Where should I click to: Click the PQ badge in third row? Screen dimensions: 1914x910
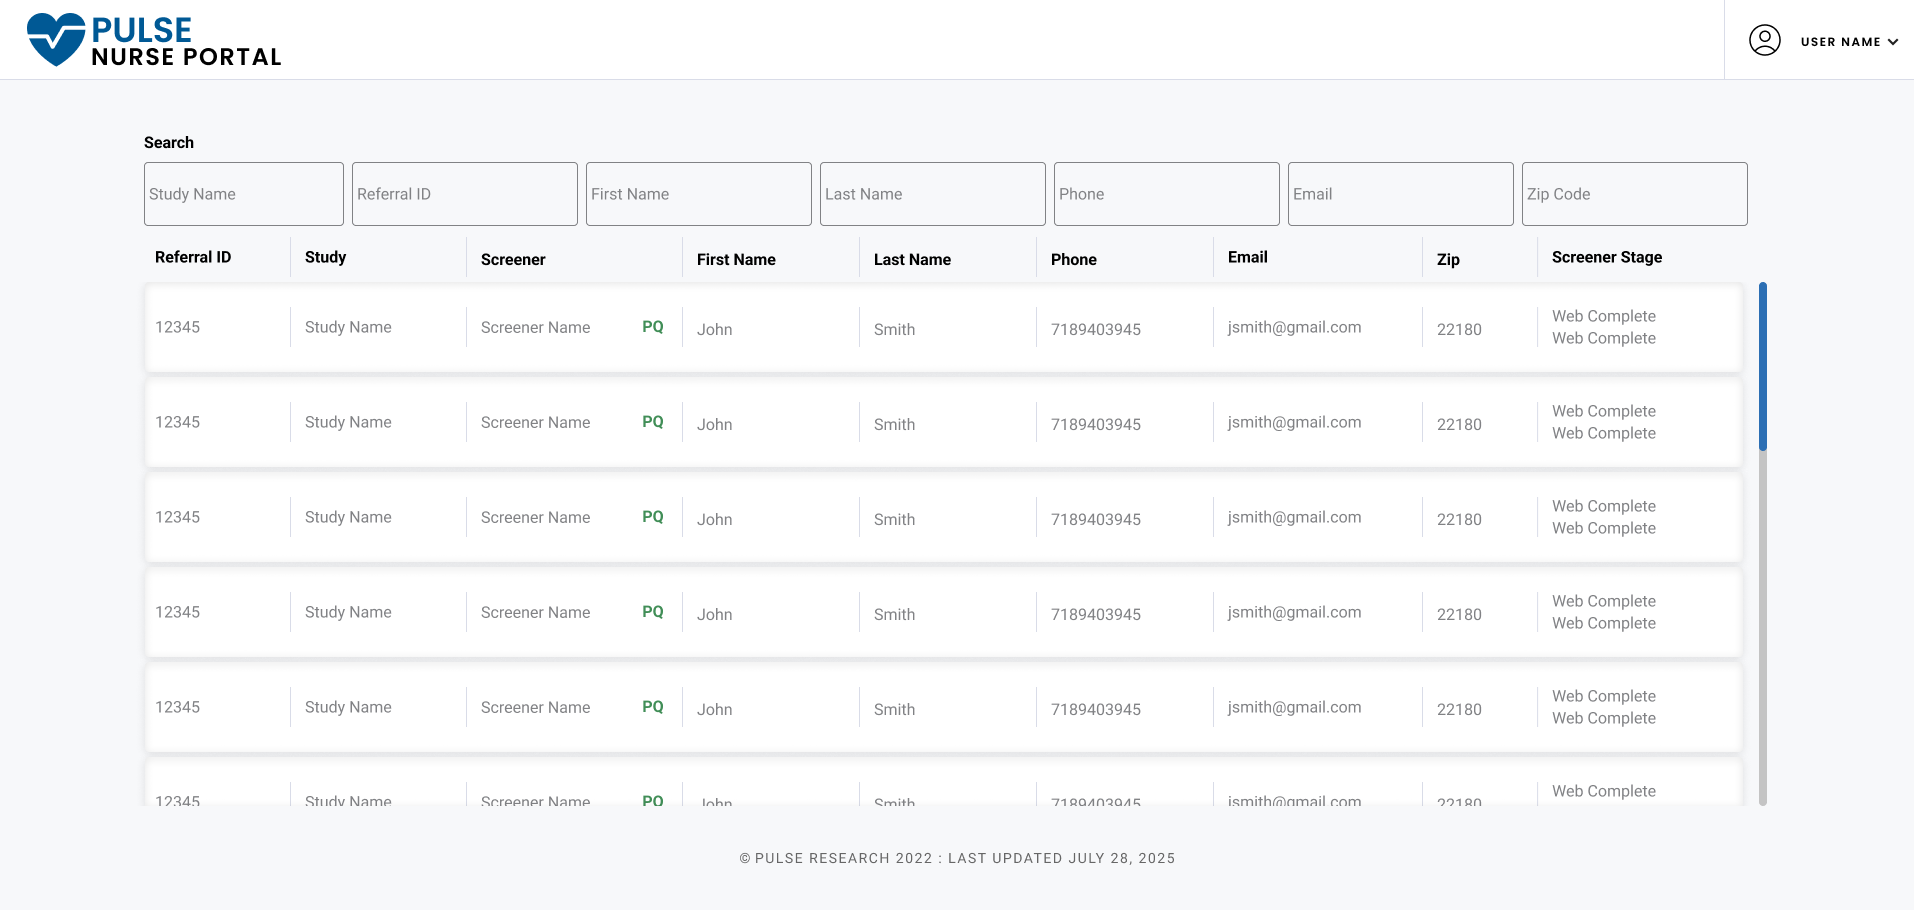click(x=653, y=517)
